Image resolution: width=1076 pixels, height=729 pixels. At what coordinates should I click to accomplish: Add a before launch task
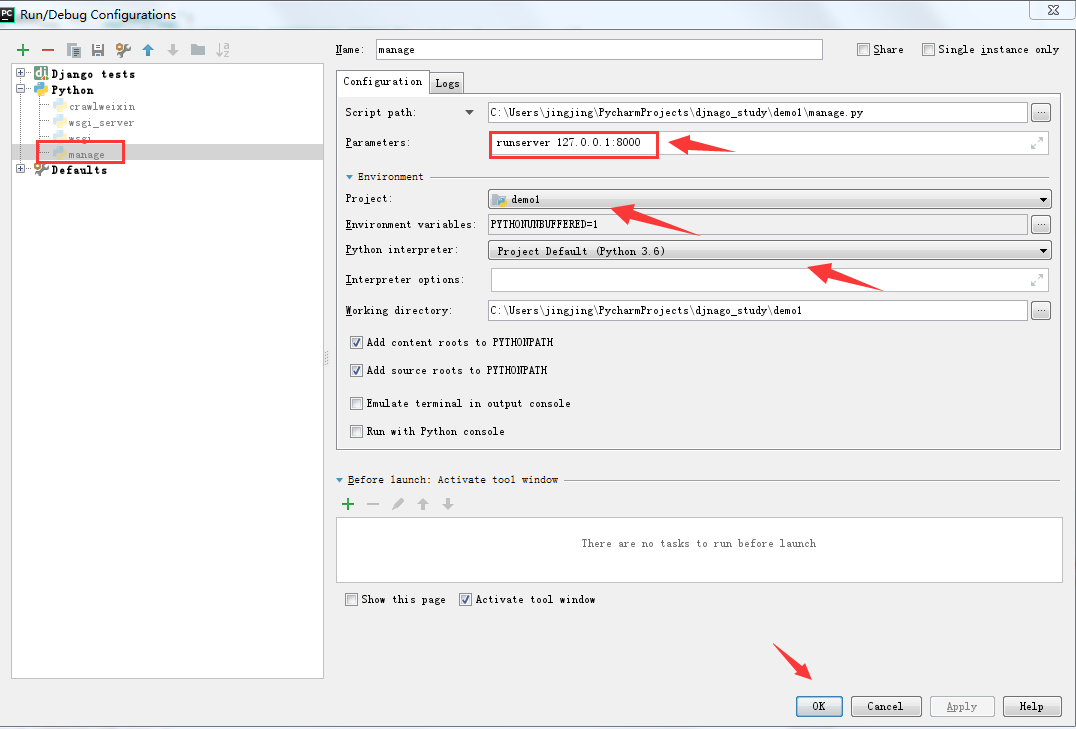tap(348, 505)
